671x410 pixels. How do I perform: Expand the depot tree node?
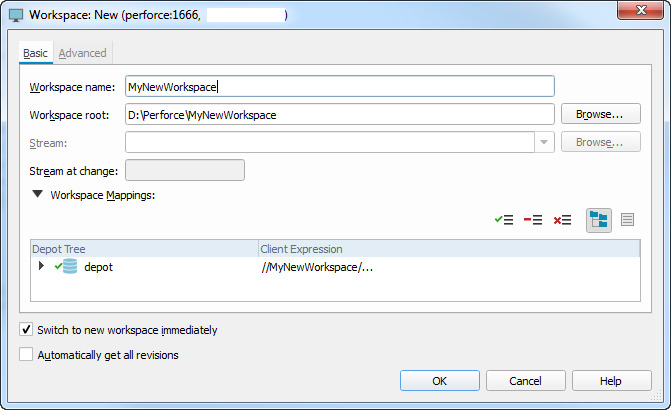41,266
